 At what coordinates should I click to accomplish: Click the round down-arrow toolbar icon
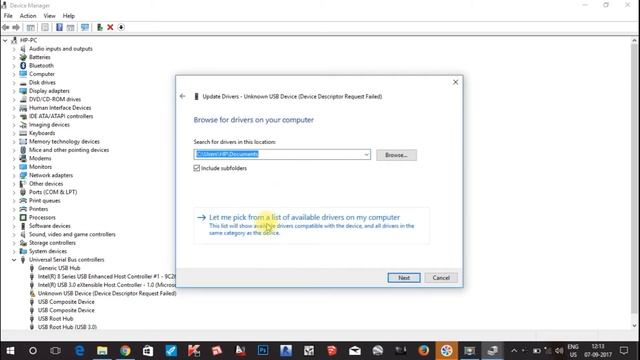click(121, 27)
